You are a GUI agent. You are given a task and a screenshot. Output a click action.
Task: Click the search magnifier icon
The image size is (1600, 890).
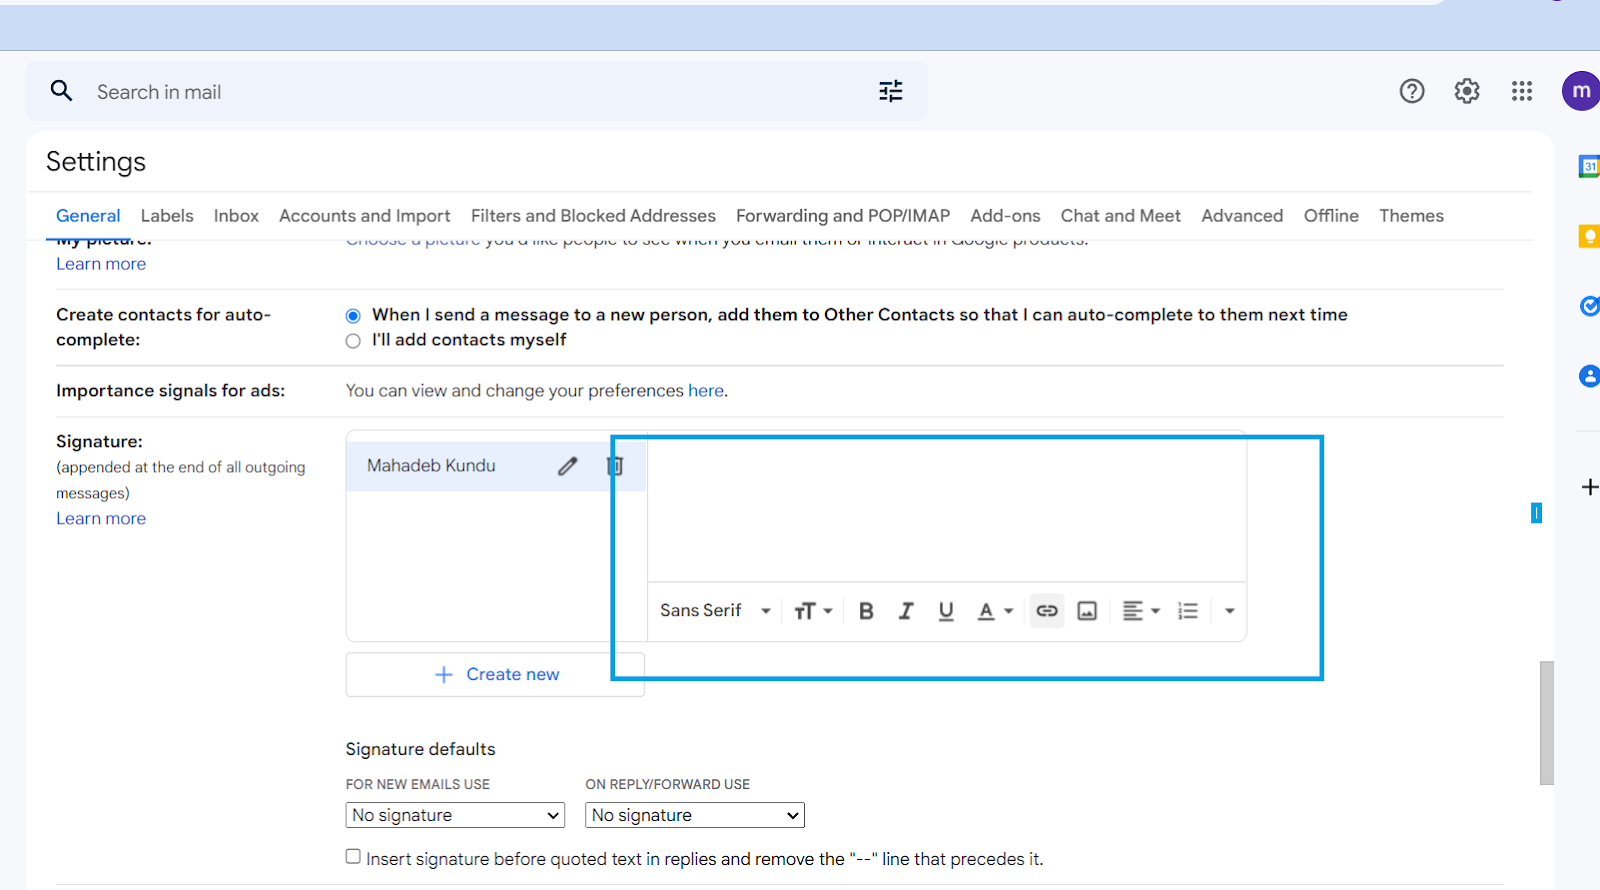tap(62, 91)
